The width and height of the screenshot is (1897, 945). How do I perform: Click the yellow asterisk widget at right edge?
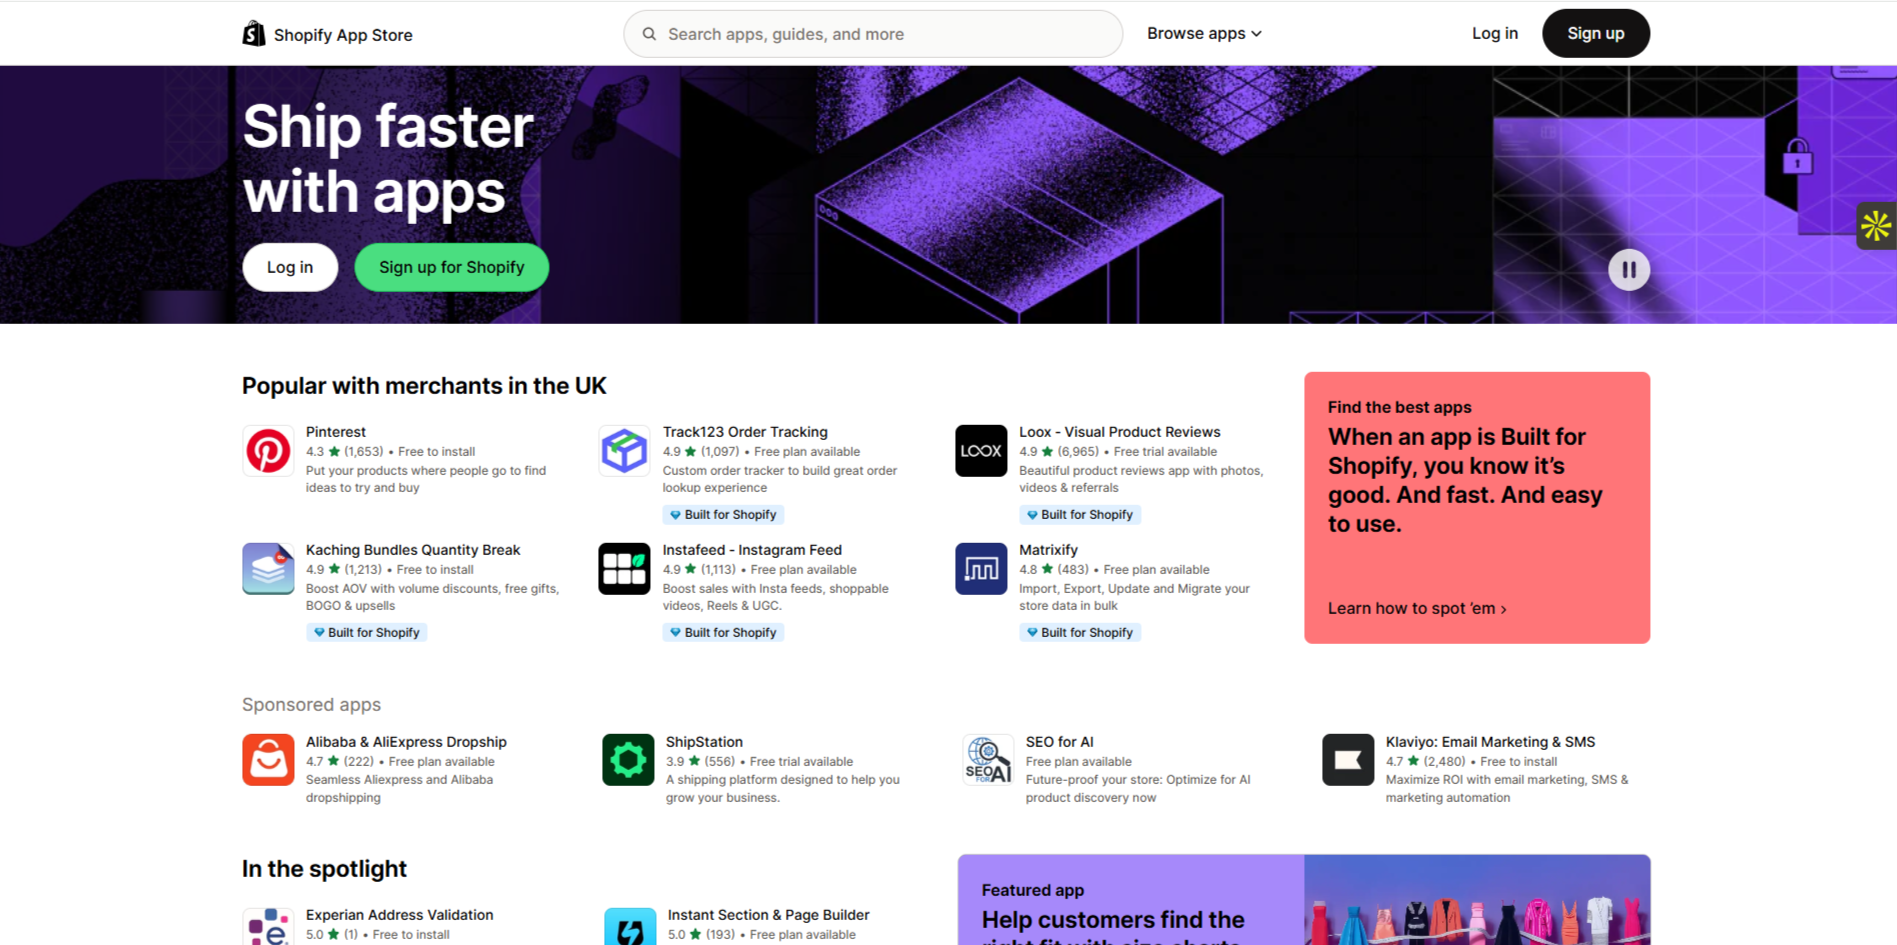click(x=1876, y=226)
